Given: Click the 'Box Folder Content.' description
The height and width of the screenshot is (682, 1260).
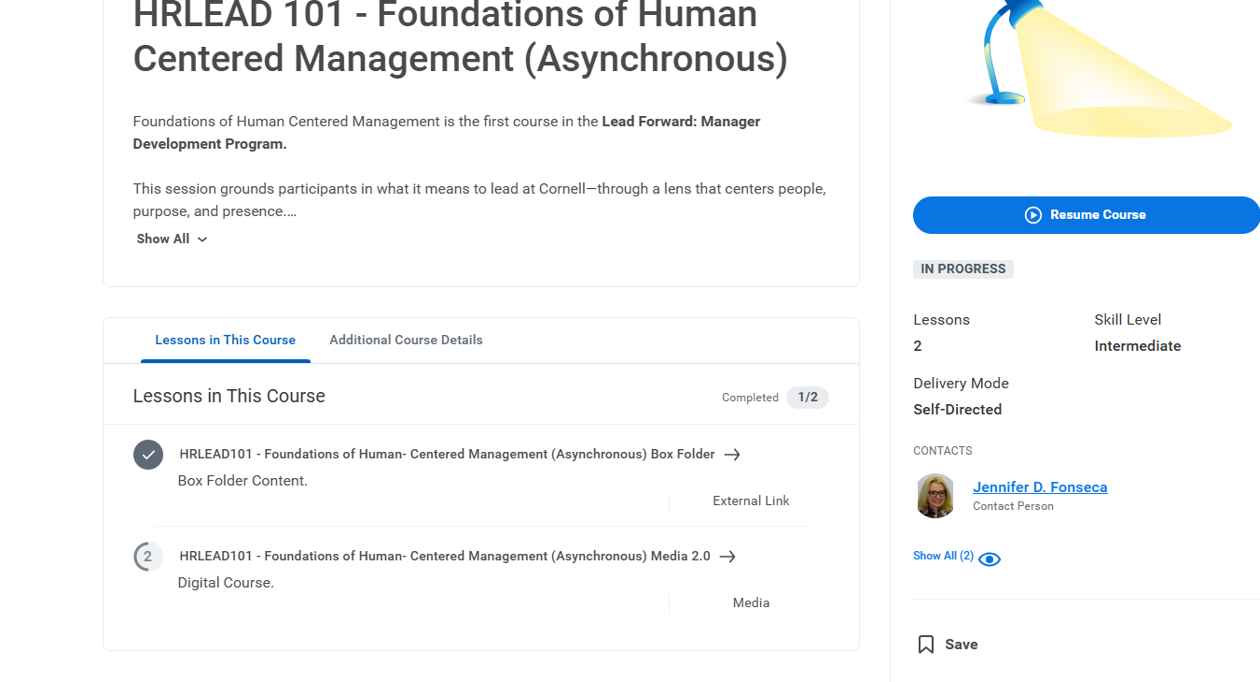Looking at the screenshot, I should point(243,481).
